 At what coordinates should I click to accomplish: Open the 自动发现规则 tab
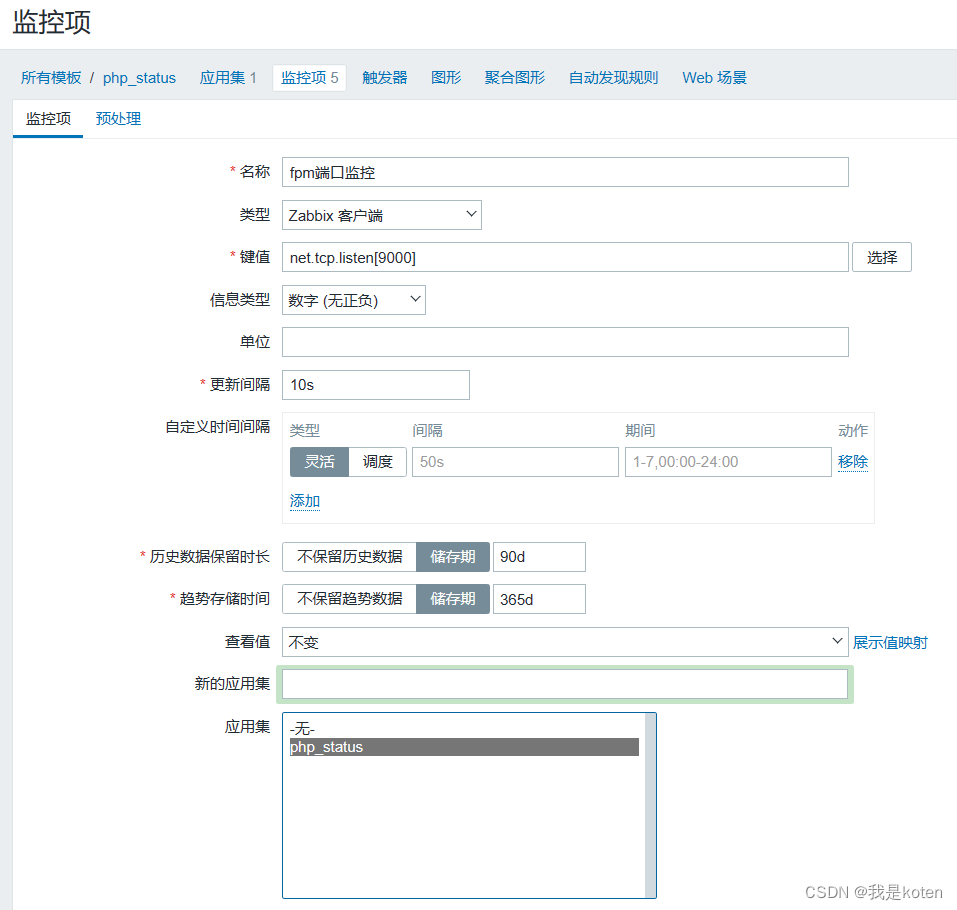pyautogui.click(x=613, y=78)
